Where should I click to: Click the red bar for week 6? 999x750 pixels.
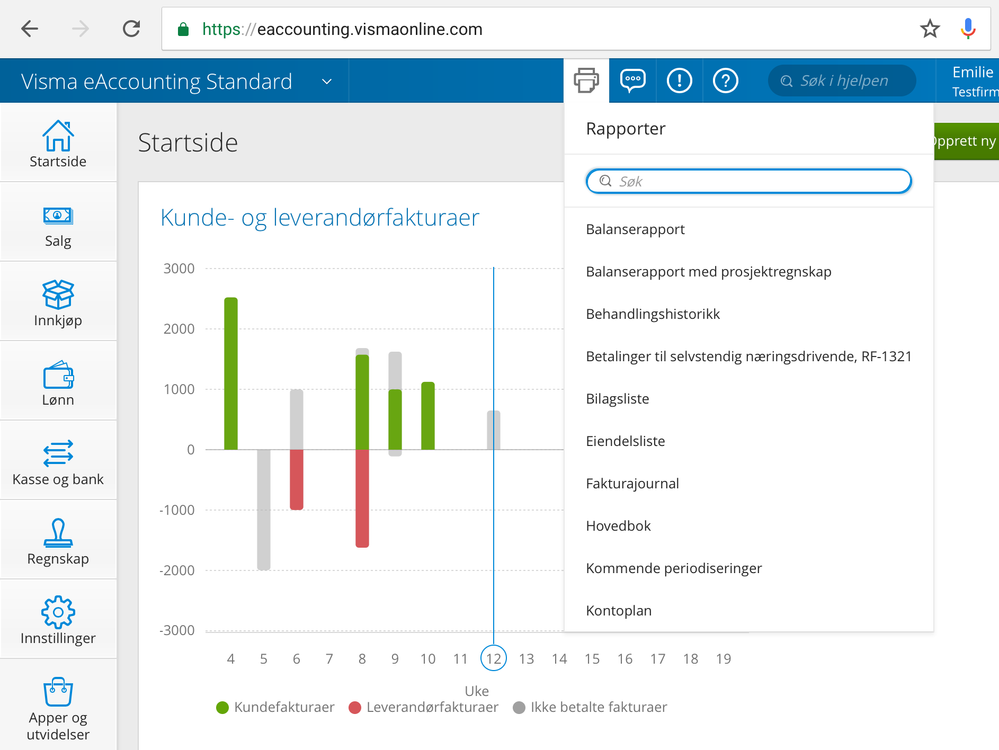coord(296,480)
